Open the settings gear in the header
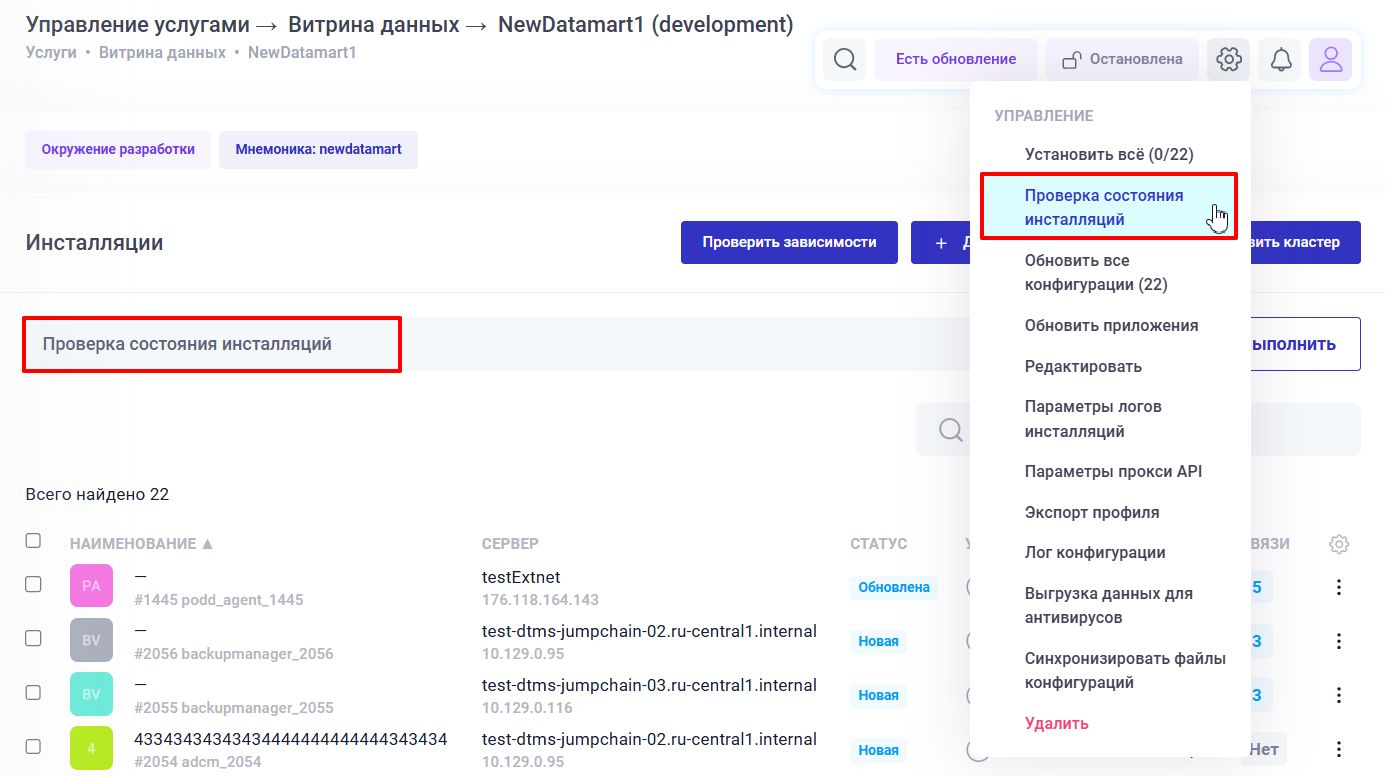The width and height of the screenshot is (1385, 776). (1228, 59)
